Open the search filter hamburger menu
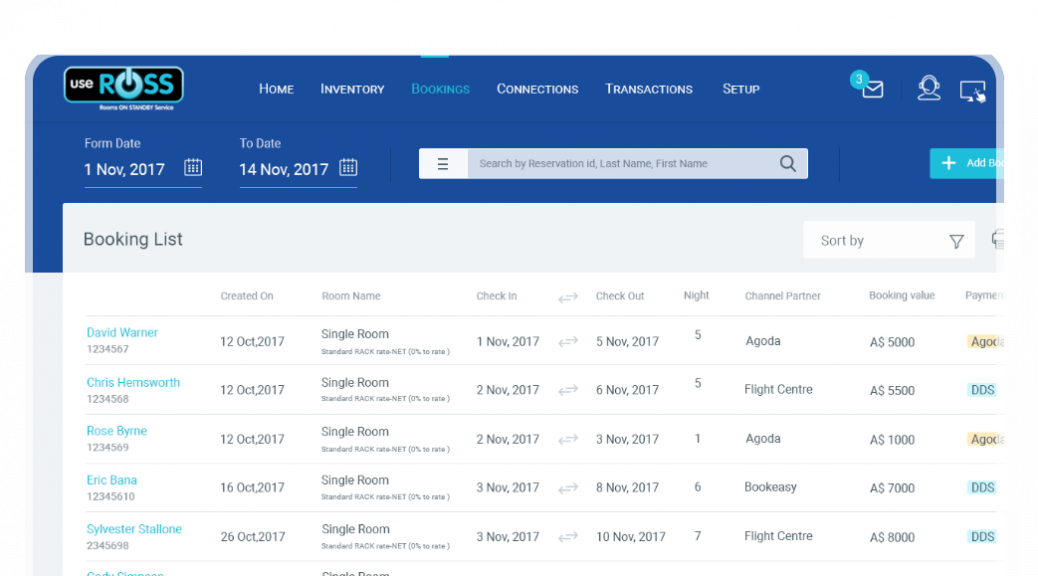Screen dimensions: 1038x576 (443, 164)
